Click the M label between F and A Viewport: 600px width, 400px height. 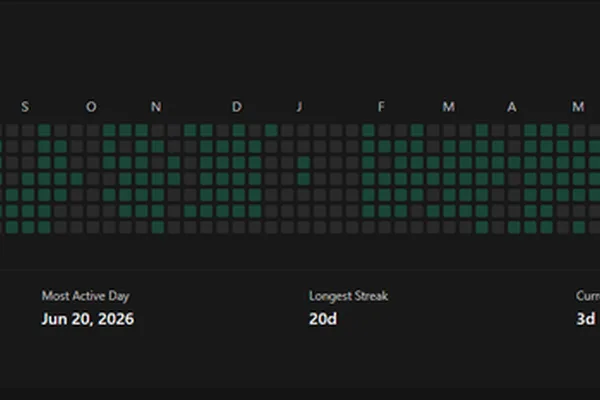(x=448, y=106)
